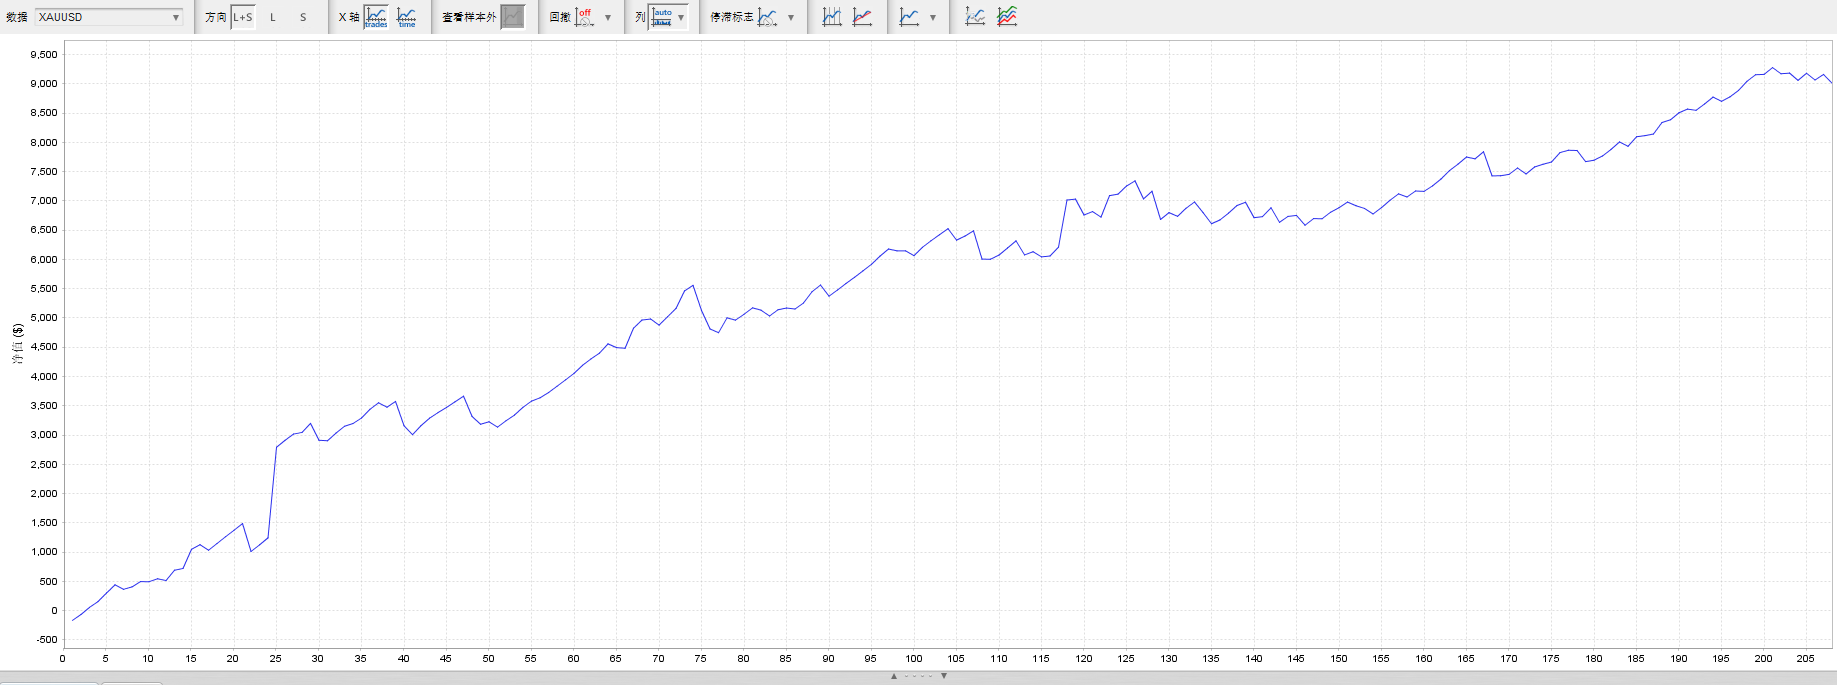Open the faded comparison chart icon

tap(975, 17)
